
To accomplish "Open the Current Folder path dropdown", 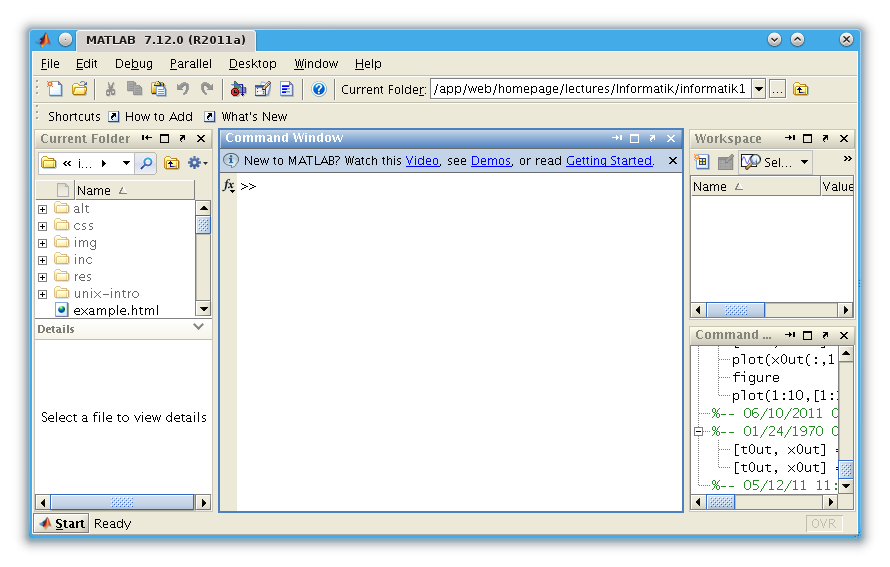I will pos(758,89).
